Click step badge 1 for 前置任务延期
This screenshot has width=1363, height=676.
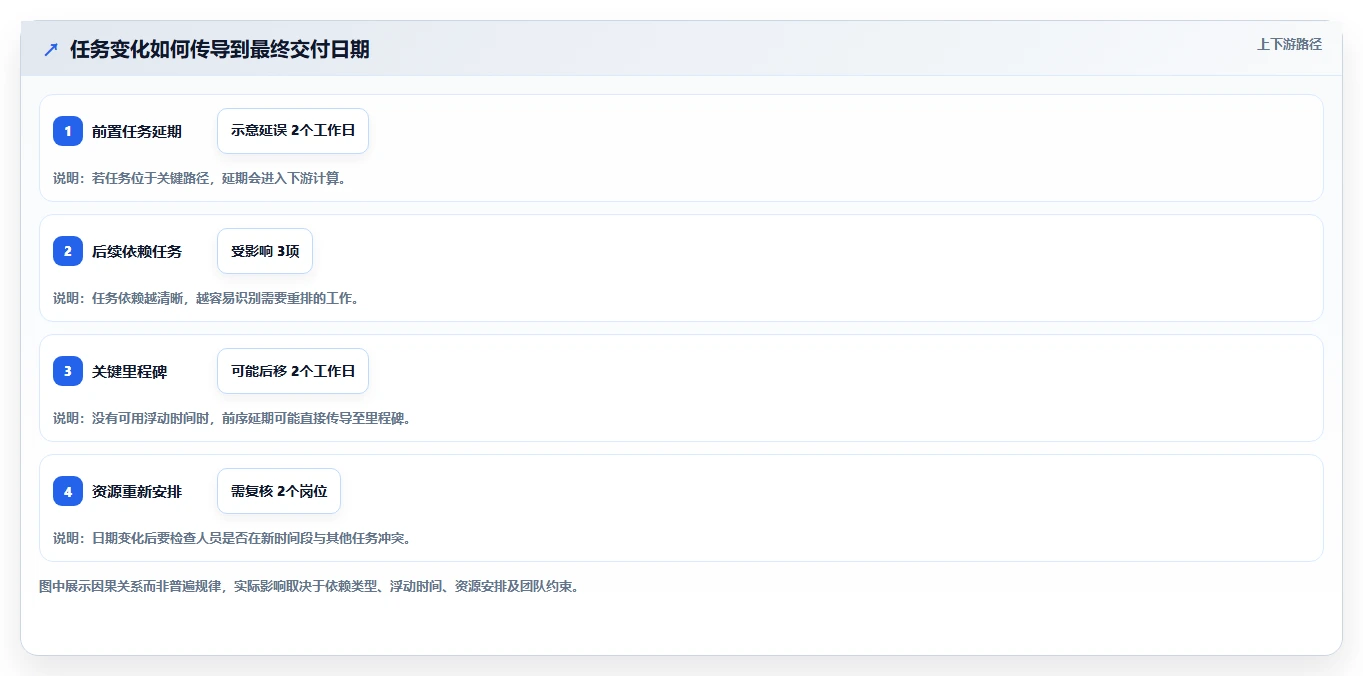click(x=68, y=131)
